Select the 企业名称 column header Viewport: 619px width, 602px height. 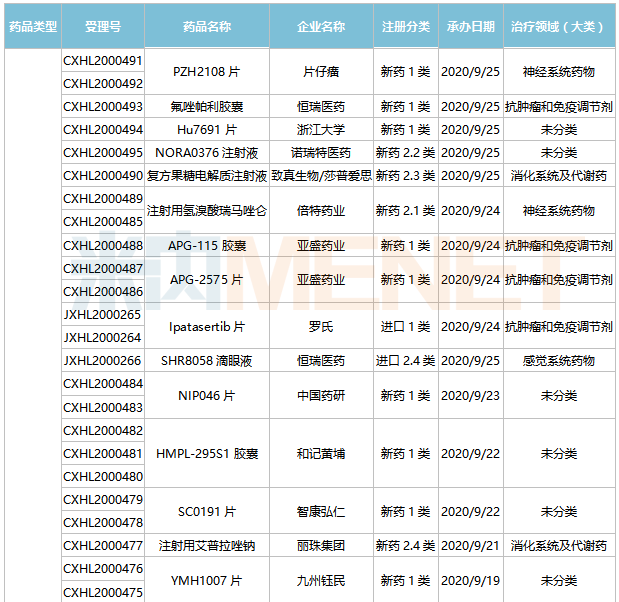[x=321, y=26]
